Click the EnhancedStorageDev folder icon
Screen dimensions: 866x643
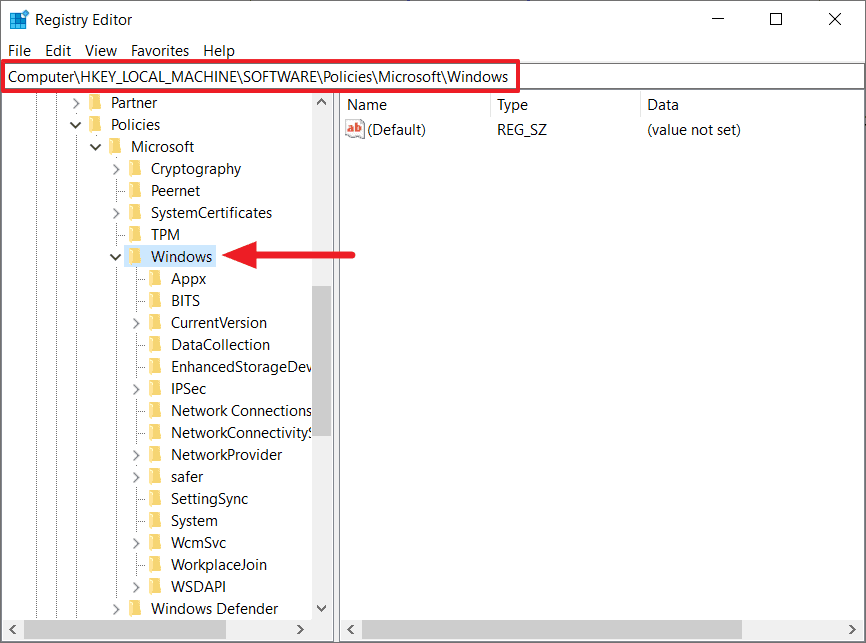pos(156,367)
